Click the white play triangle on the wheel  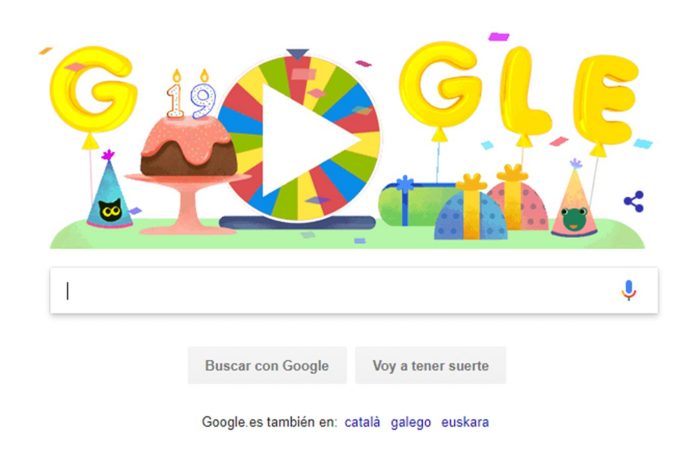(x=306, y=140)
